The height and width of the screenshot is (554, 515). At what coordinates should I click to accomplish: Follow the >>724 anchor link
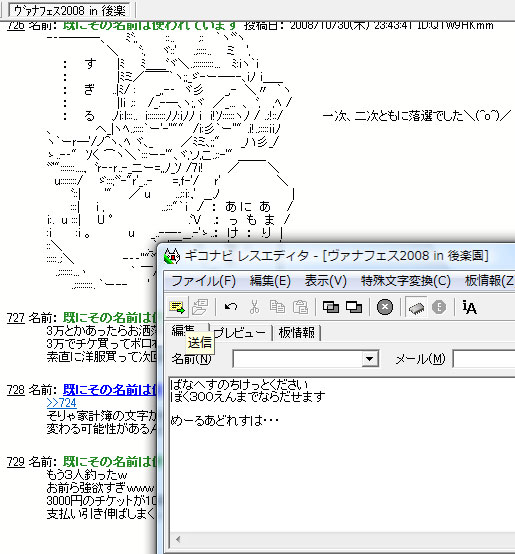[x=61, y=403]
